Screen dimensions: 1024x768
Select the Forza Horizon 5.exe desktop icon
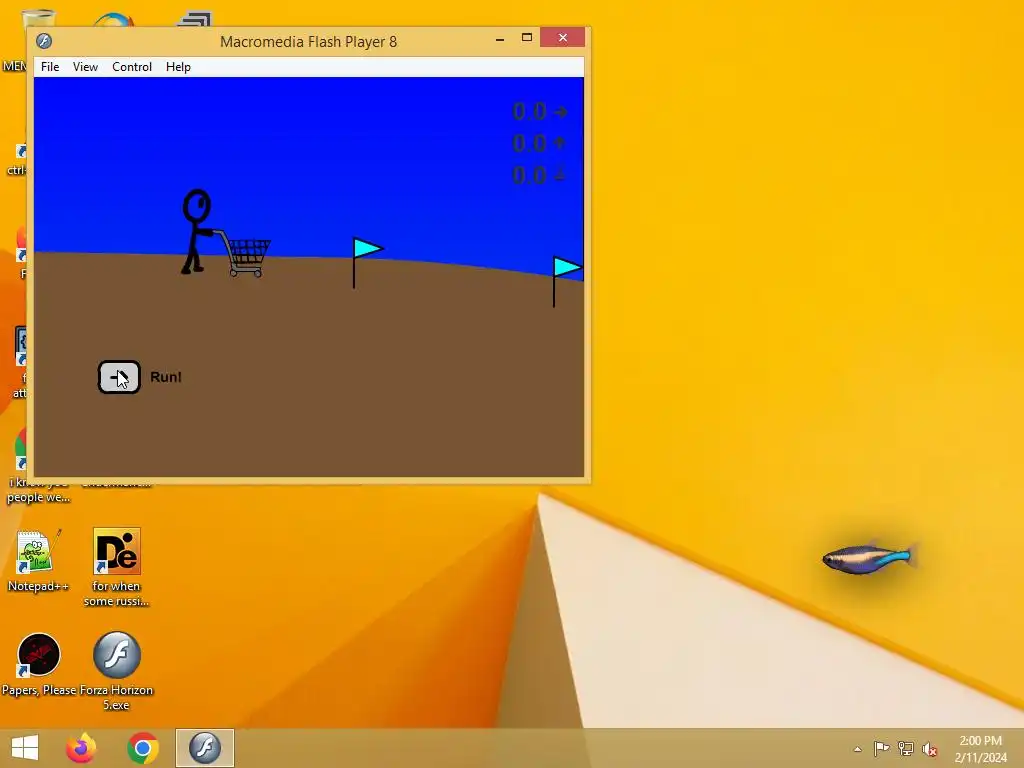click(116, 671)
